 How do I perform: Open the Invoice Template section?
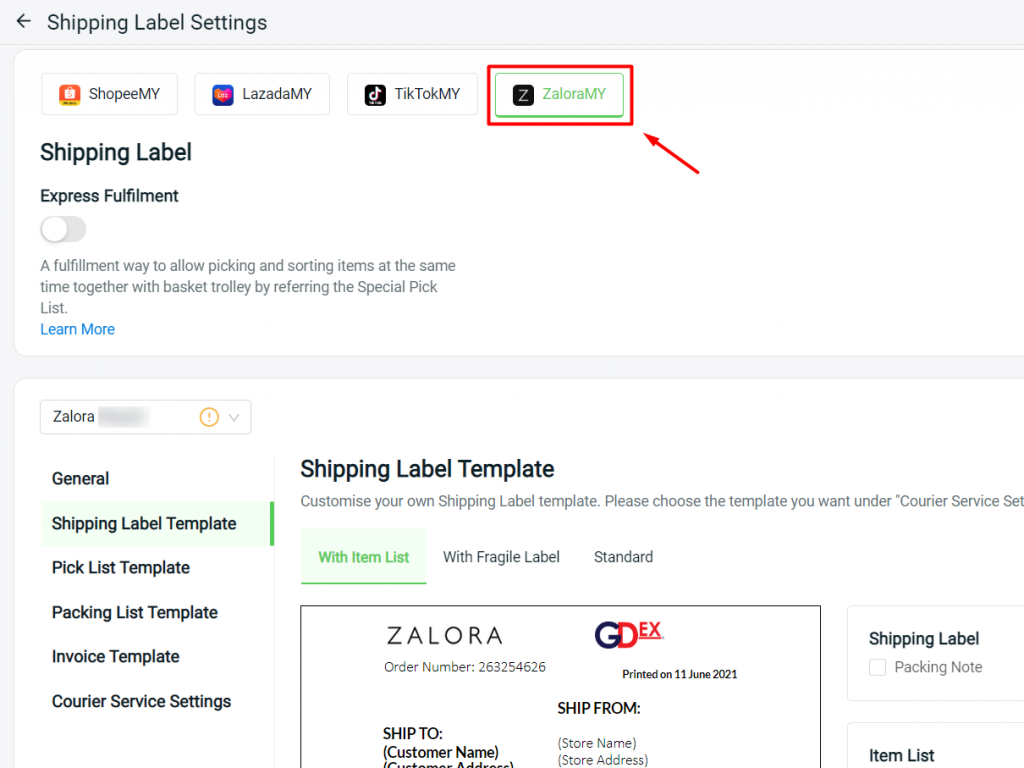coord(116,656)
